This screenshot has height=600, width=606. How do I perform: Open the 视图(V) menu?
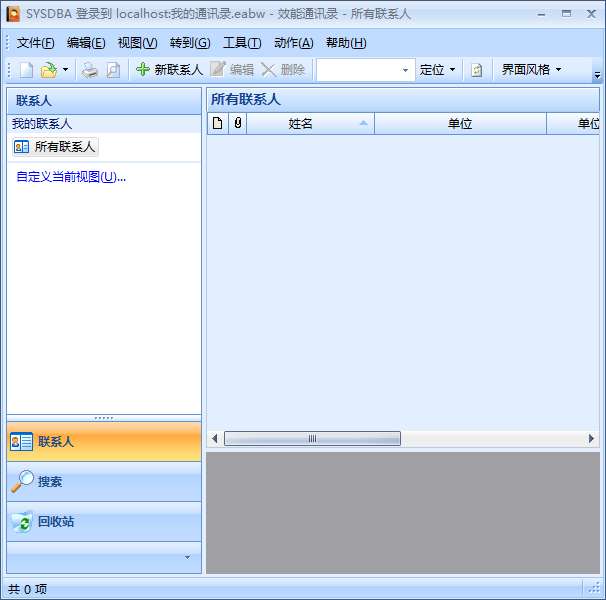(137, 43)
